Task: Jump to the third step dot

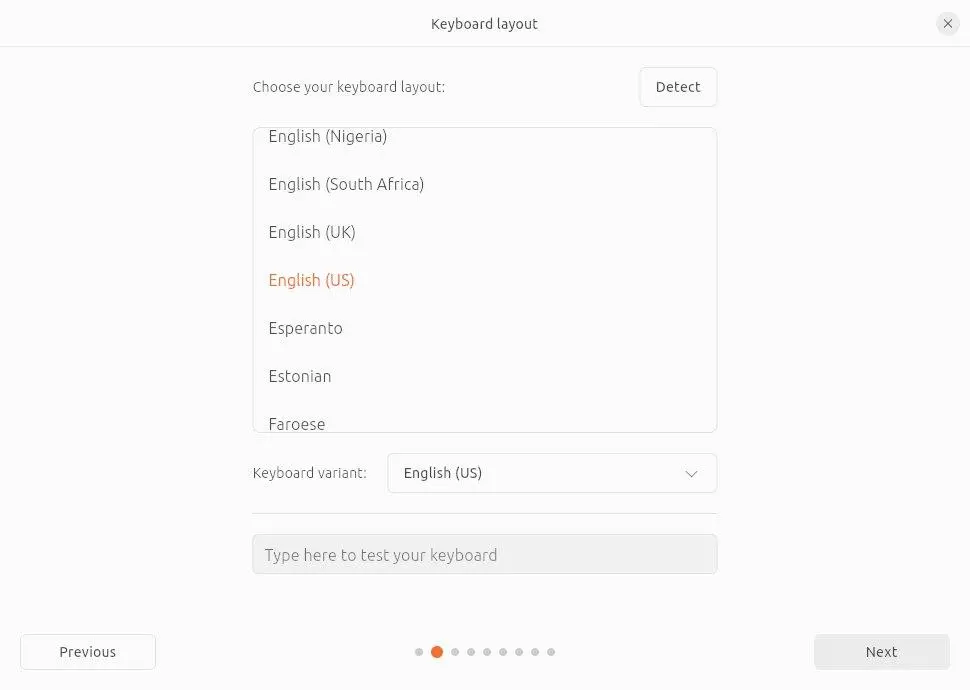Action: (455, 652)
